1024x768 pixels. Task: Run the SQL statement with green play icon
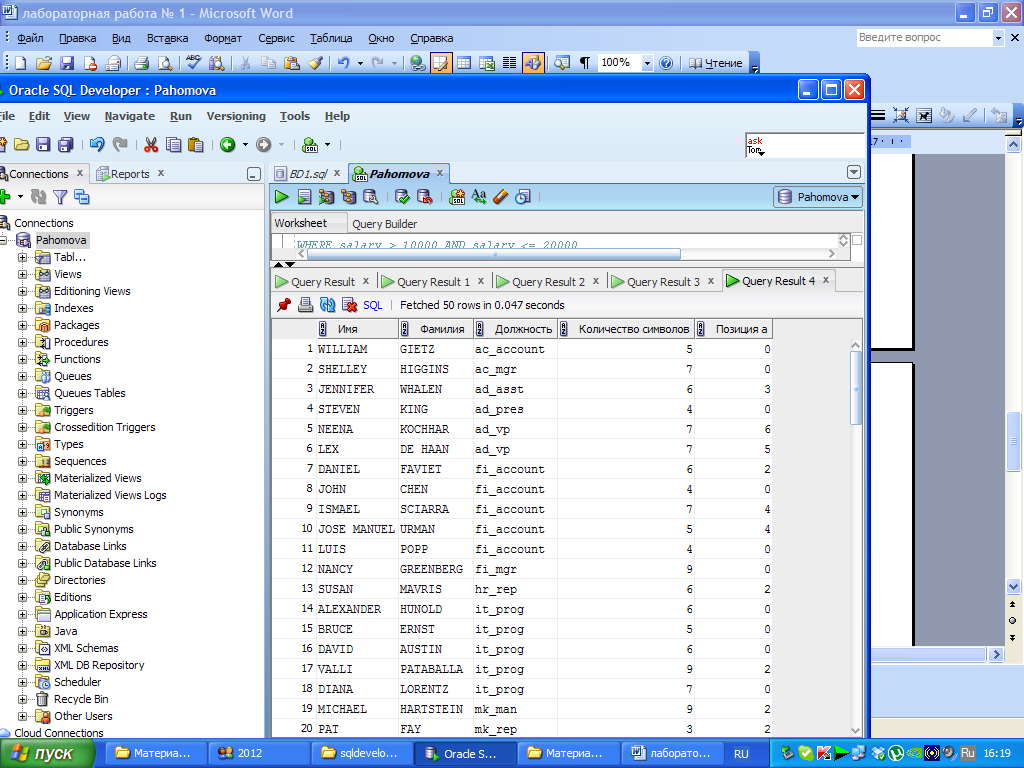(x=281, y=197)
